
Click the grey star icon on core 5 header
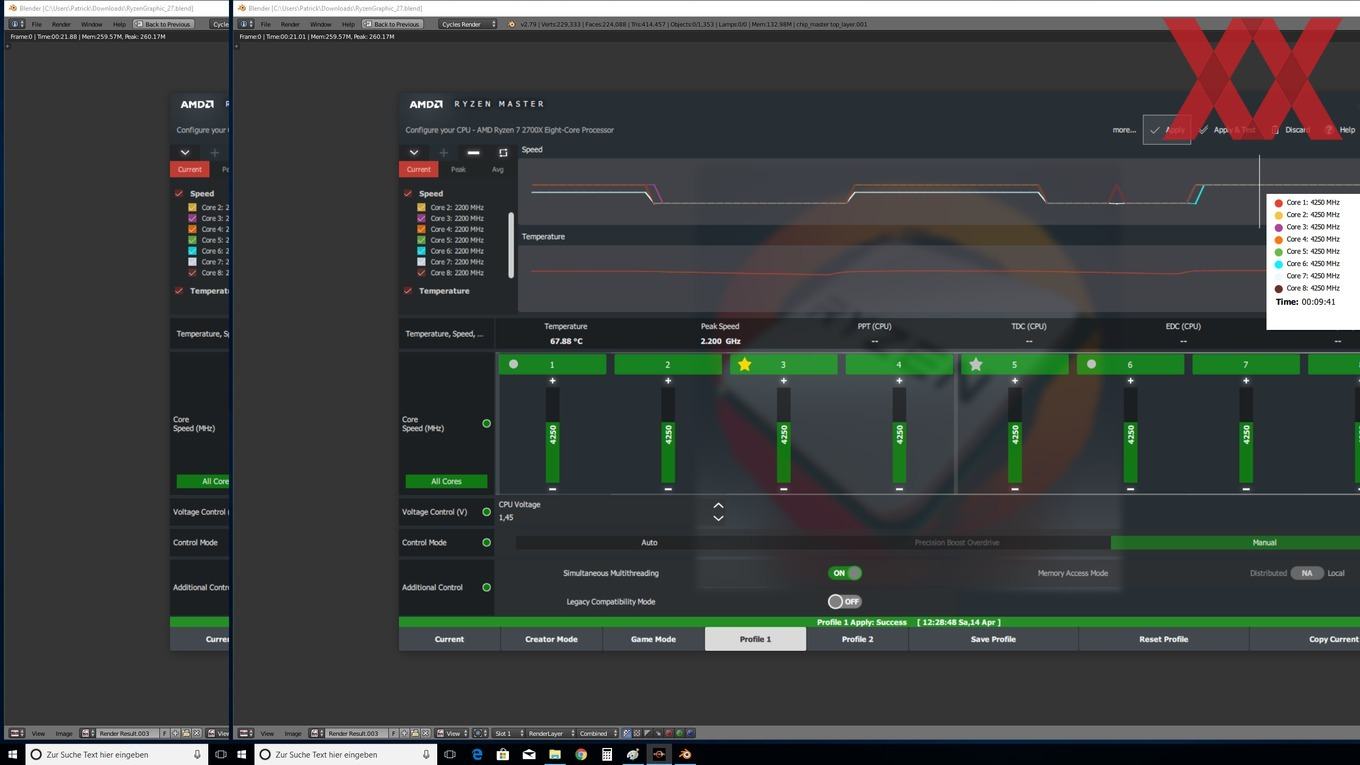click(x=976, y=365)
